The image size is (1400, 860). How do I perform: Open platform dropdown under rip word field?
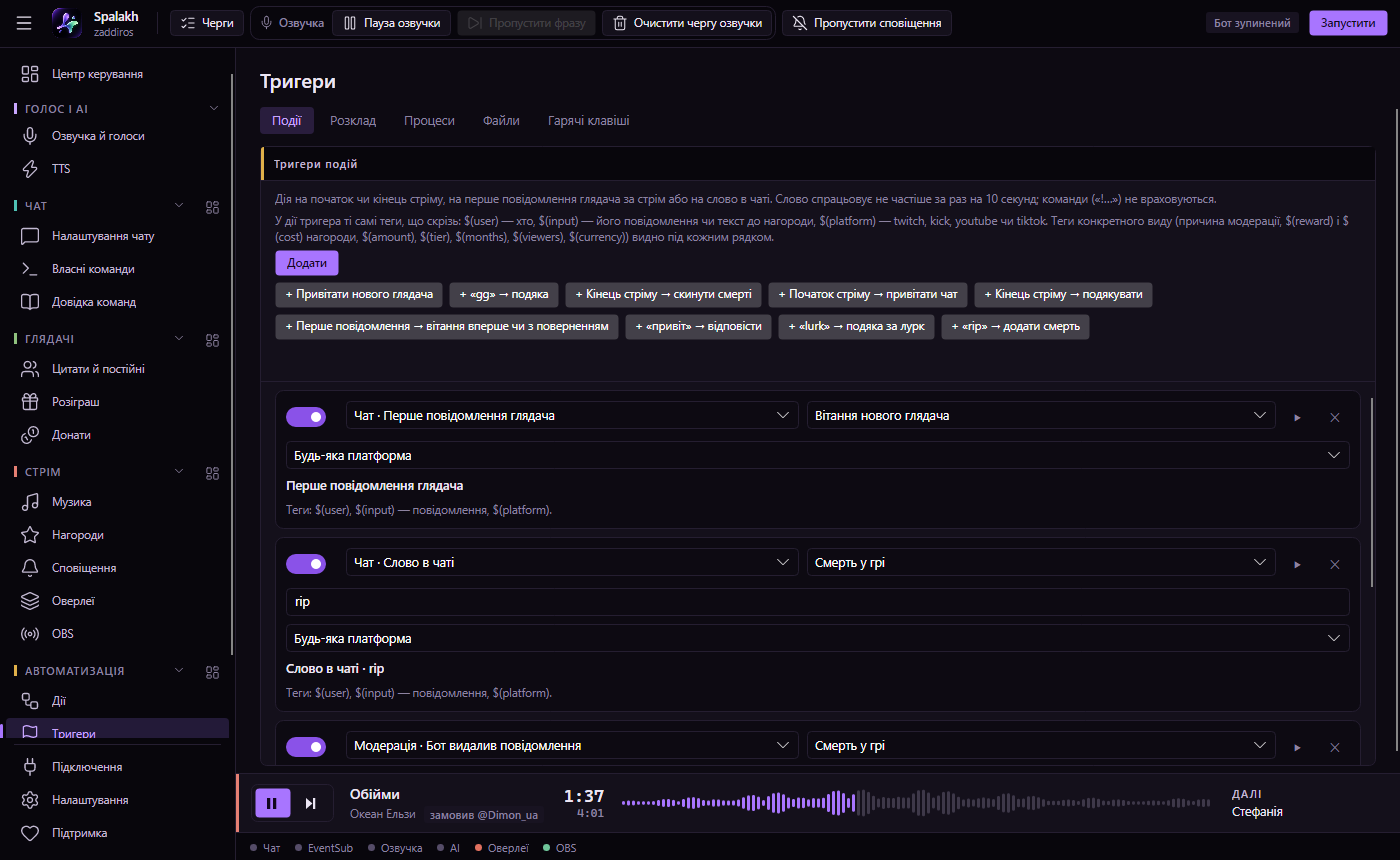[817, 638]
